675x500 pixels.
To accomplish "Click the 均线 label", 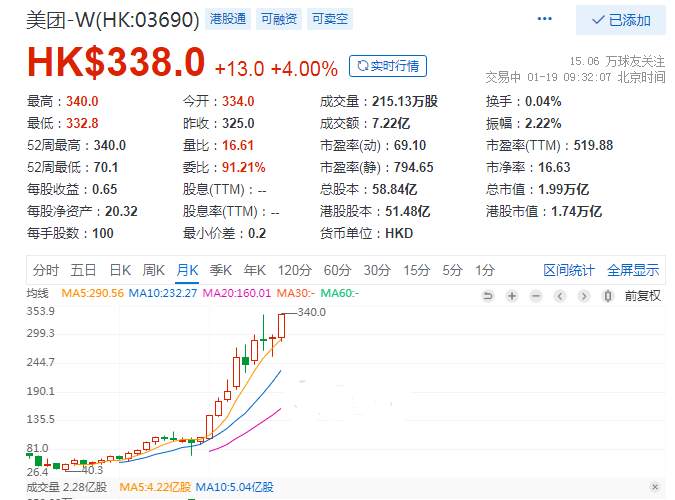I will 37,293.
